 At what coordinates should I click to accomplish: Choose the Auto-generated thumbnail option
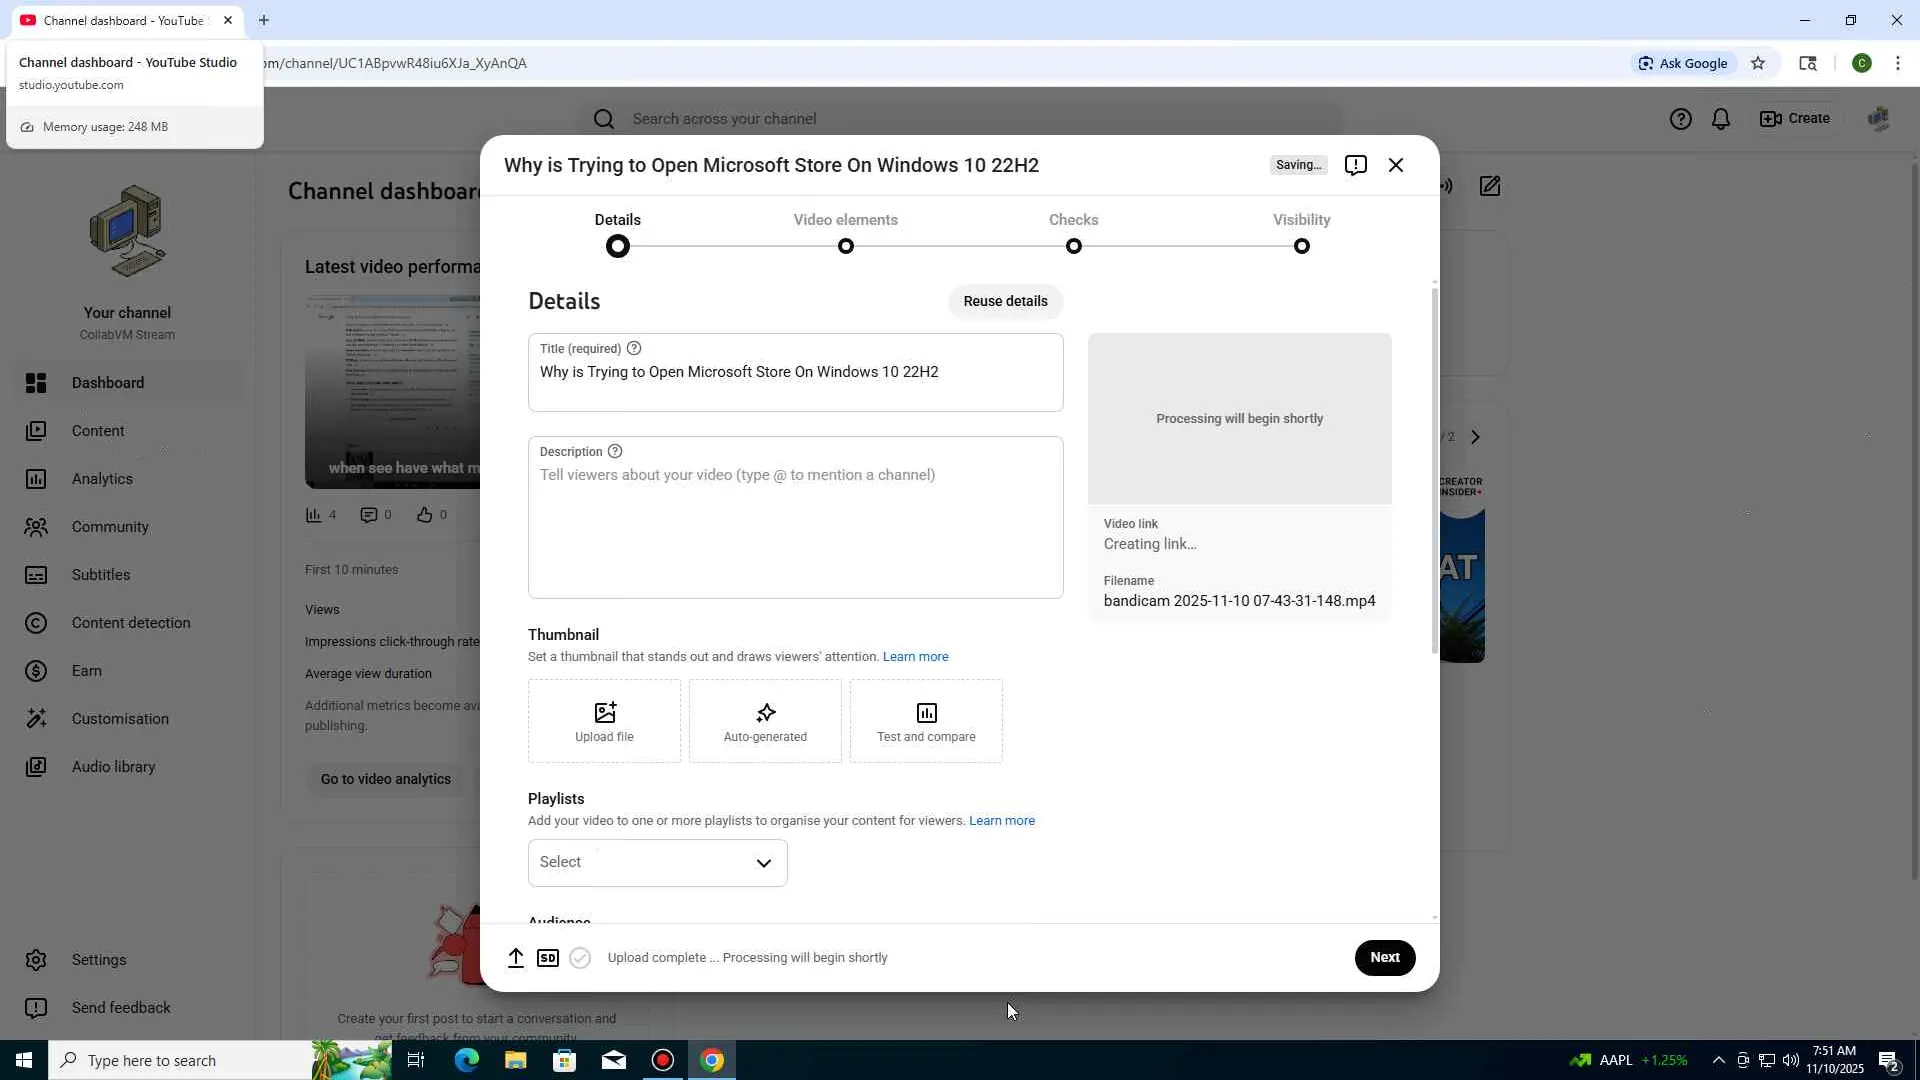pyautogui.click(x=765, y=721)
